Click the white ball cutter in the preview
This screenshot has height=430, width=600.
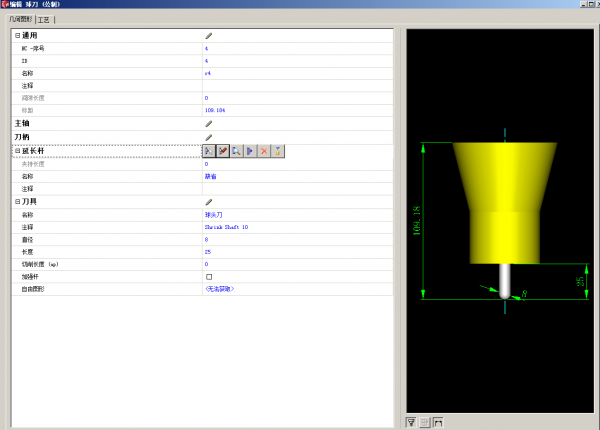click(x=505, y=281)
